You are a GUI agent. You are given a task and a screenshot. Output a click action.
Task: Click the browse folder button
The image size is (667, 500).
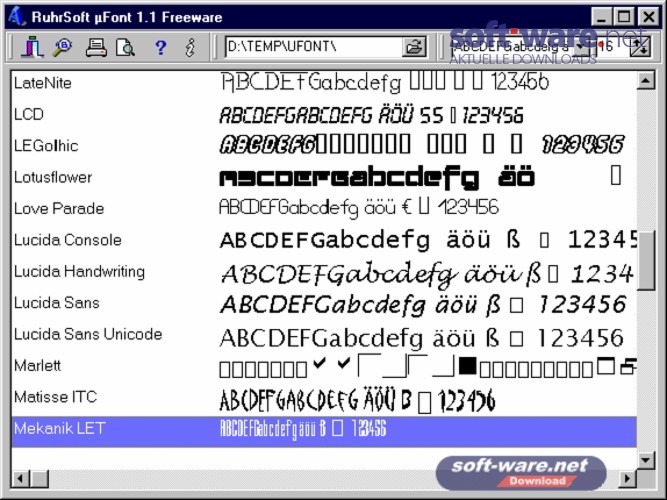click(414, 46)
